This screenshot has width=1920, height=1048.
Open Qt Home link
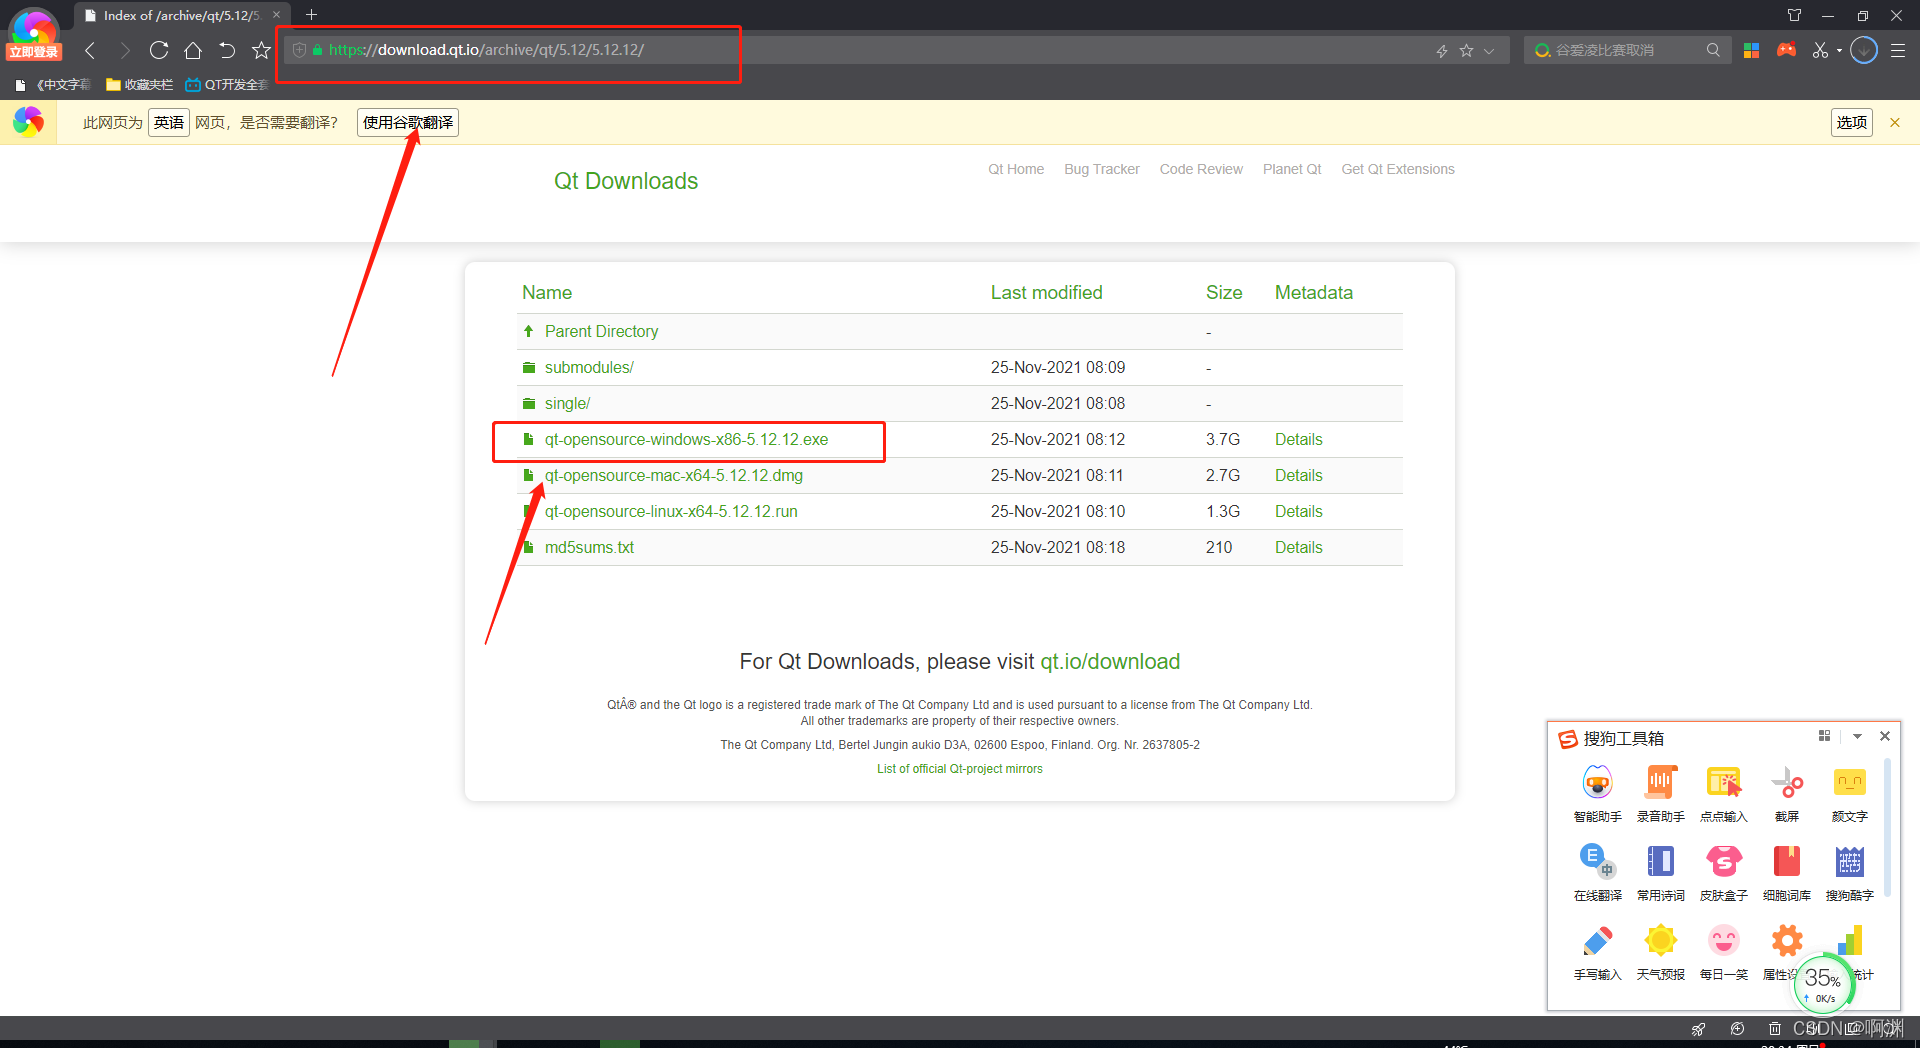pos(1016,169)
